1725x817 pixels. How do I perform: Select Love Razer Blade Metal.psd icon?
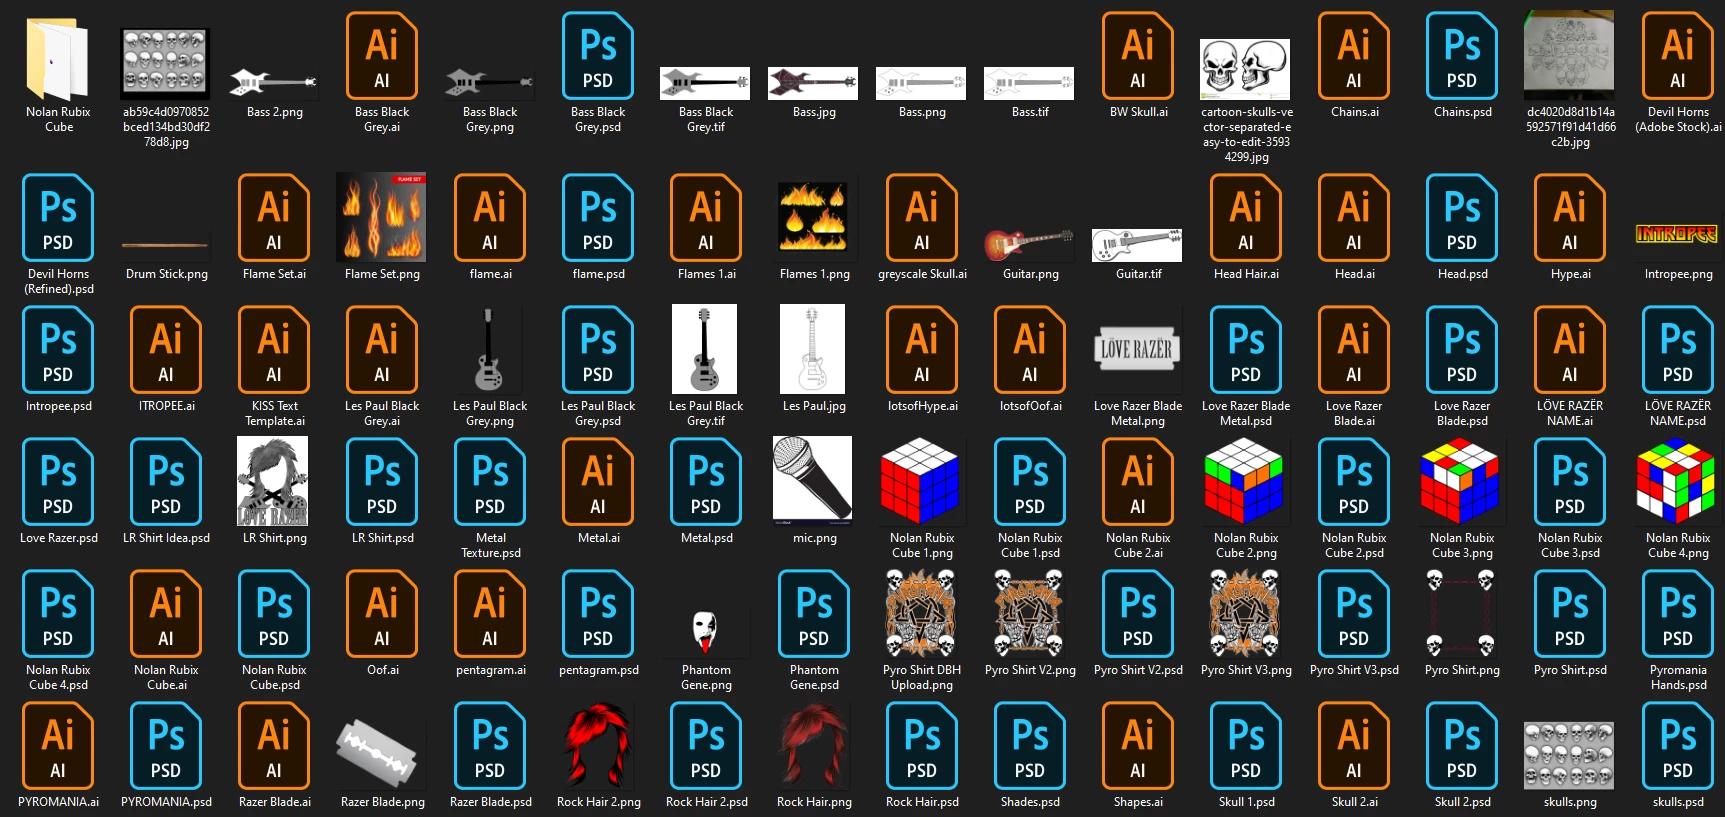(1246, 350)
